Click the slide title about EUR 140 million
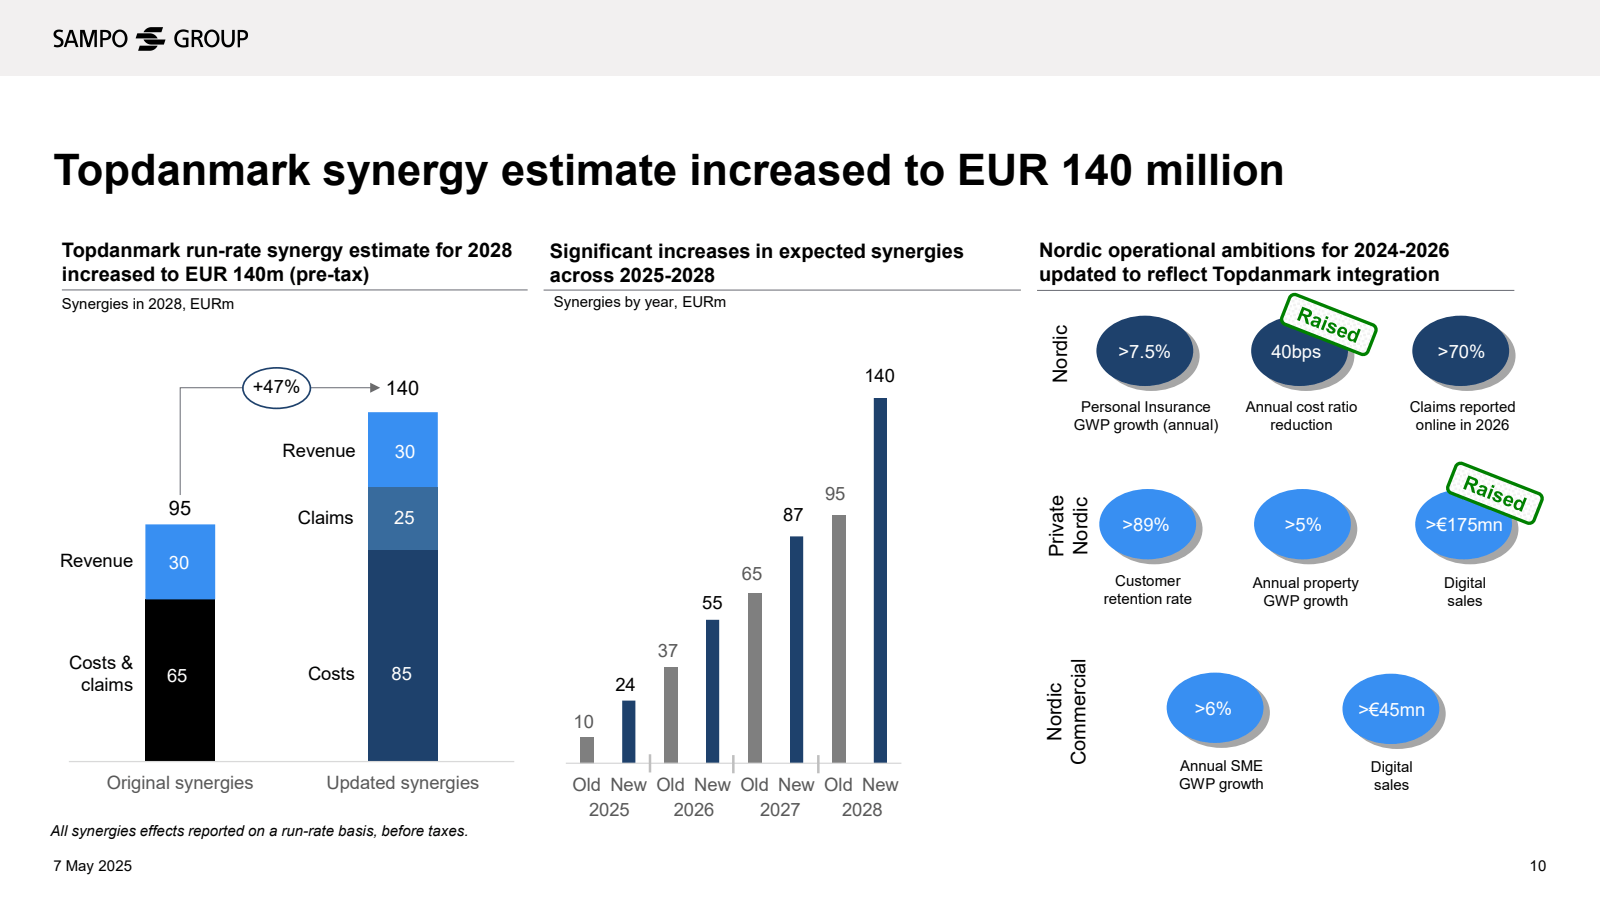 point(668,171)
